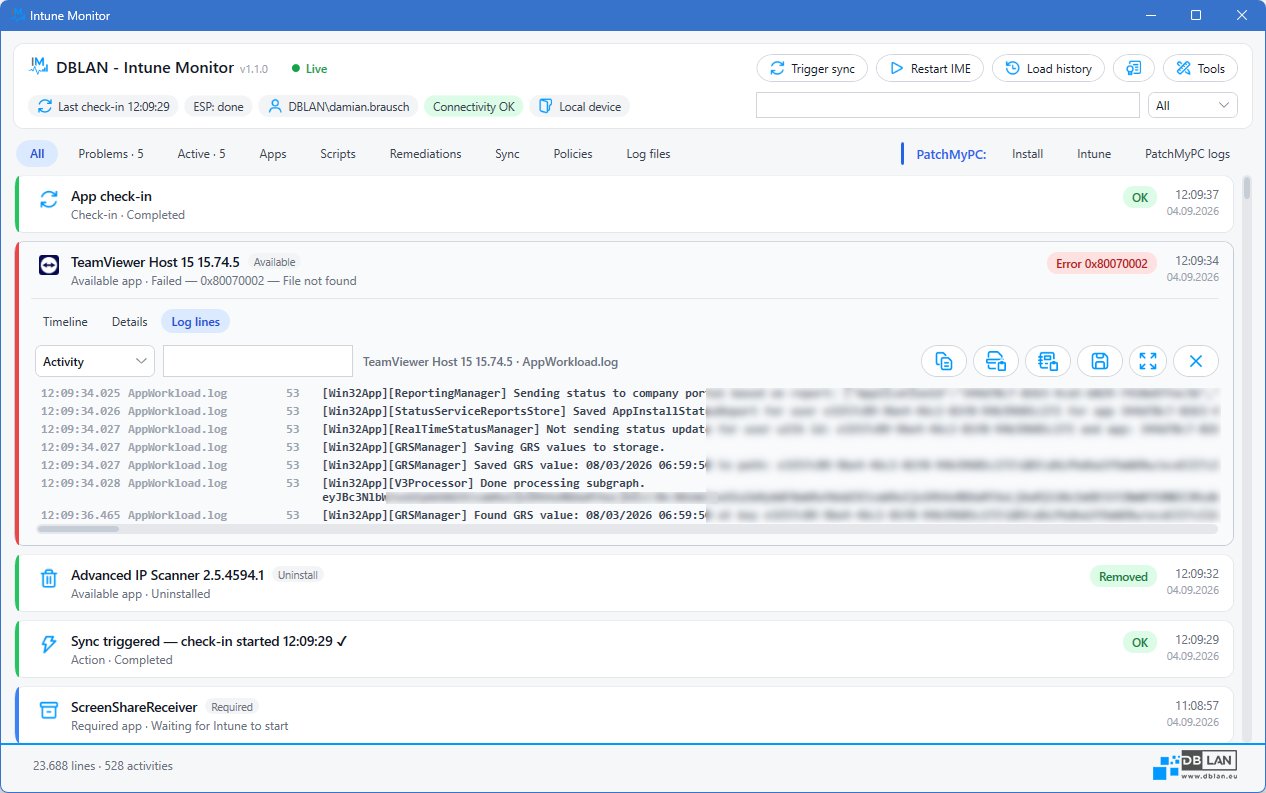Click the save log to disk icon
This screenshot has height=793, width=1266.
click(1099, 361)
